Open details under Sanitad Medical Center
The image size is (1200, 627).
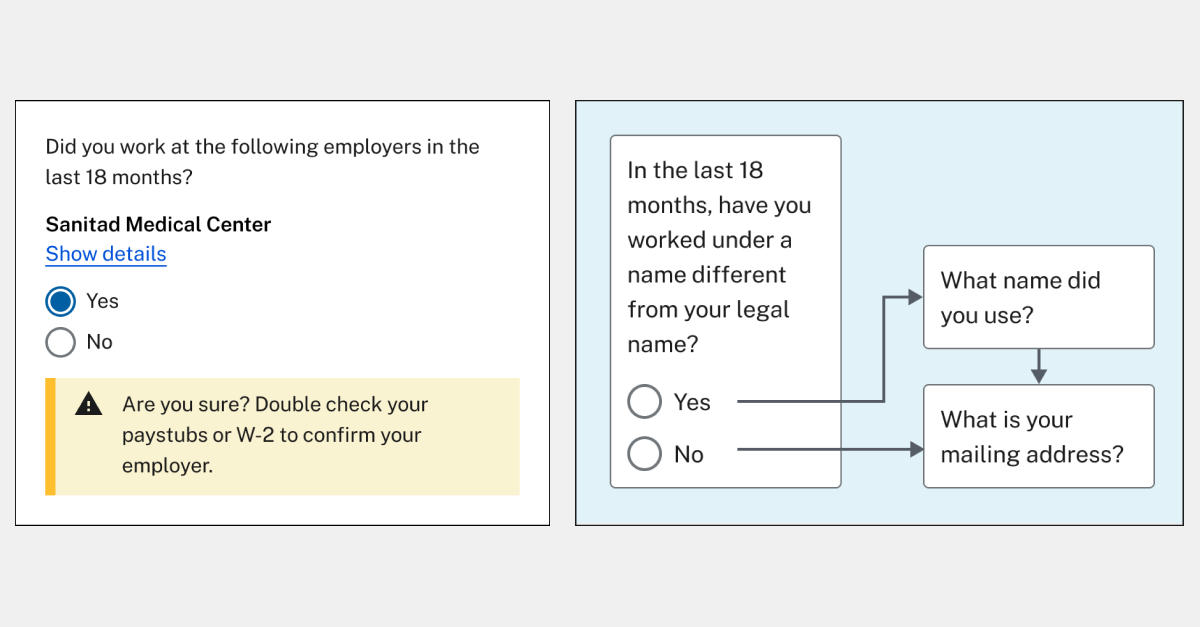[105, 254]
